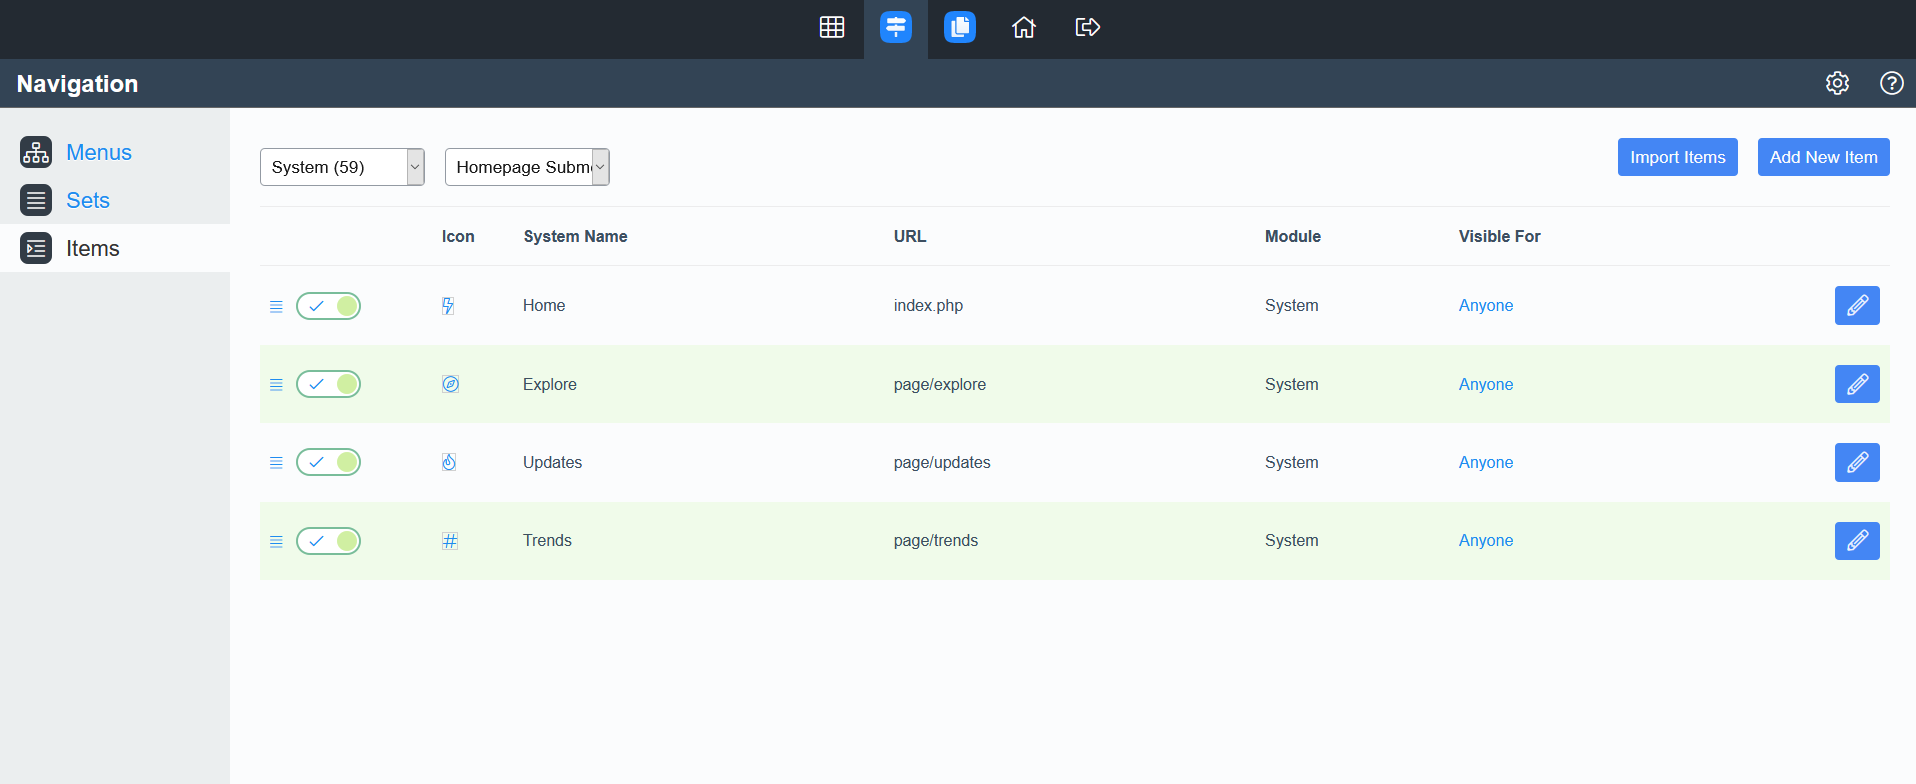This screenshot has width=1916, height=784.
Task: Open the grid table icon in top bar
Action: [832, 27]
